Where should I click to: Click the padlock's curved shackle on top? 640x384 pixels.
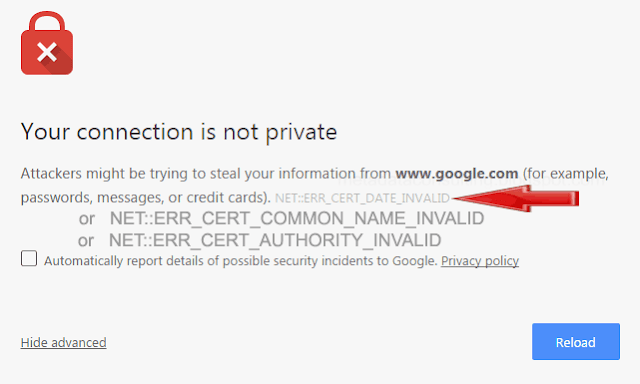click(47, 22)
